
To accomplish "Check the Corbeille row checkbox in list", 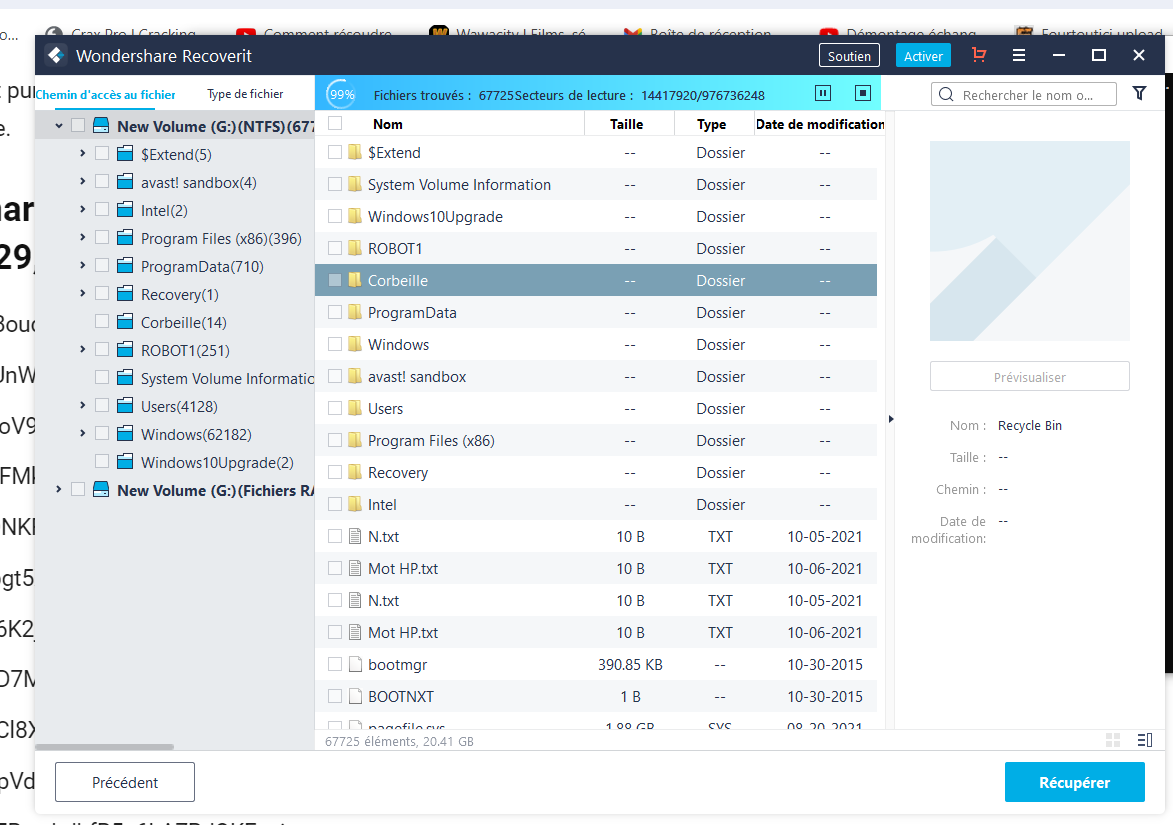I will pos(334,280).
